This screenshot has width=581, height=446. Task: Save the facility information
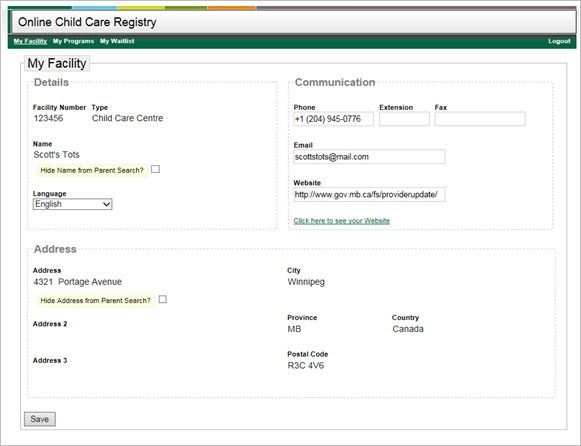click(40, 419)
